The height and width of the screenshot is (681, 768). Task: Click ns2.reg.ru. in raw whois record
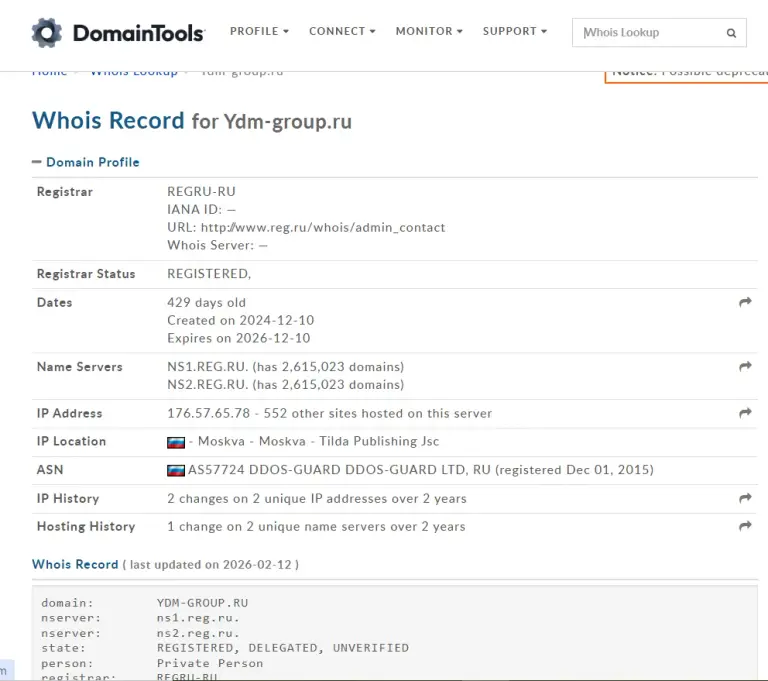coord(198,633)
